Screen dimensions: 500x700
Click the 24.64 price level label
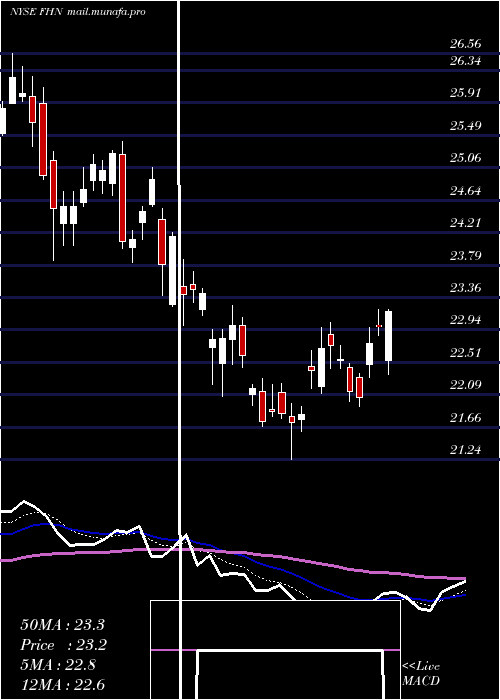pyautogui.click(x=466, y=191)
